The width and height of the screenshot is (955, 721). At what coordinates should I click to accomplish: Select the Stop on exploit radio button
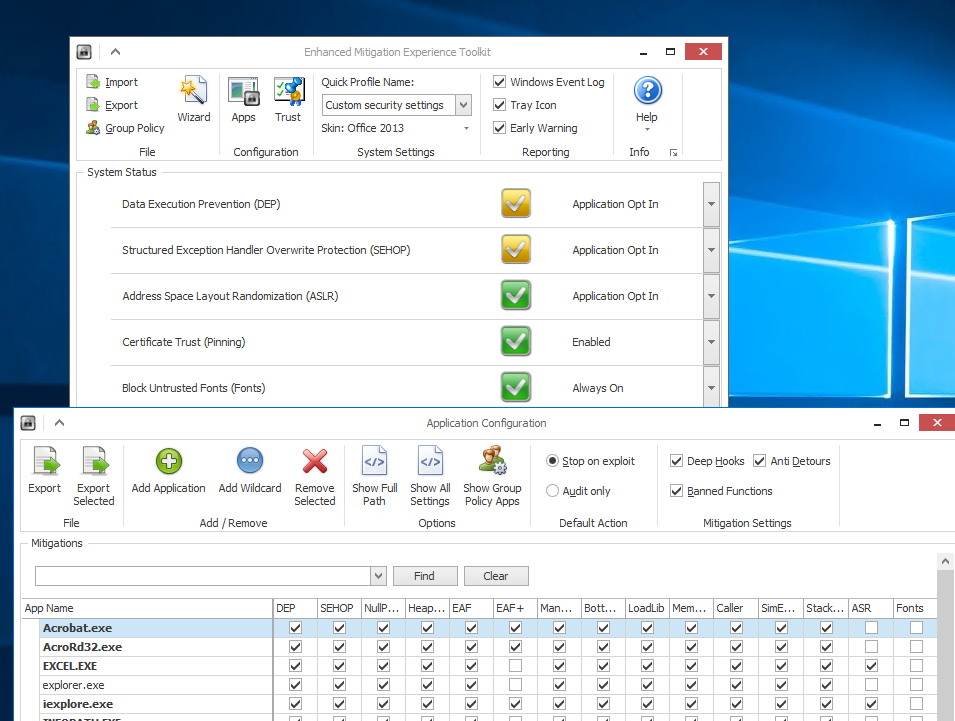click(x=552, y=461)
